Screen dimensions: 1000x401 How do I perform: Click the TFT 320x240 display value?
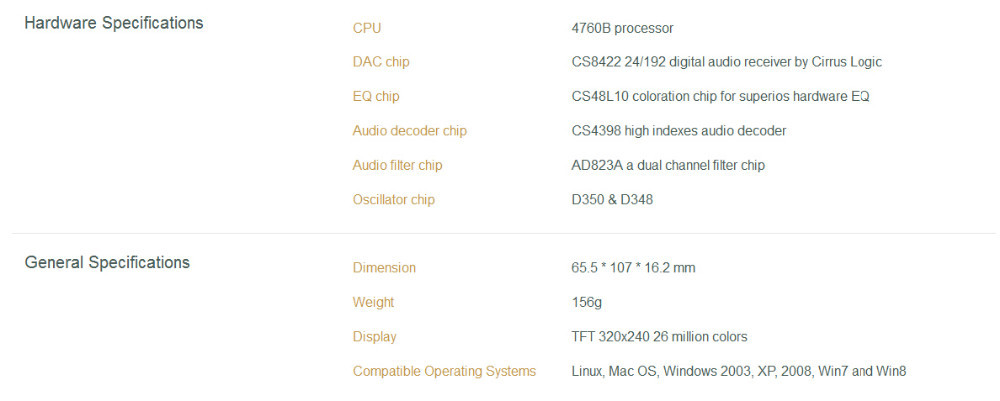coord(659,337)
